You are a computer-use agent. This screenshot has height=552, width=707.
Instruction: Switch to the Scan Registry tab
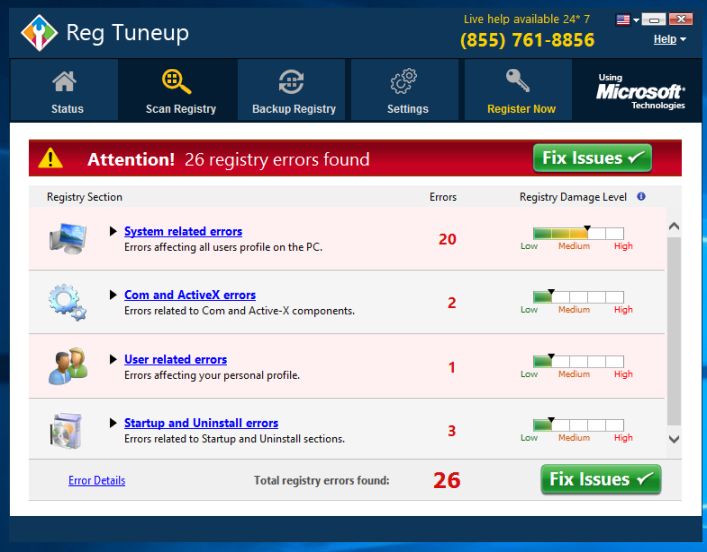178,90
